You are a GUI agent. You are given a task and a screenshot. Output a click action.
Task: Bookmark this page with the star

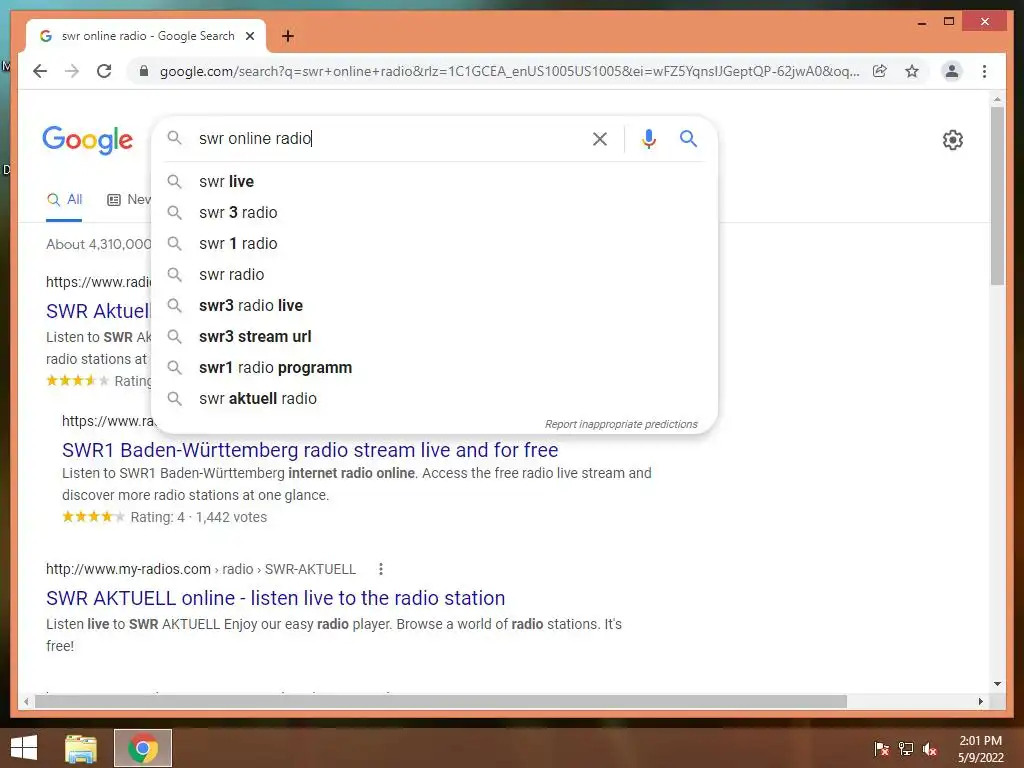pyautogui.click(x=912, y=71)
